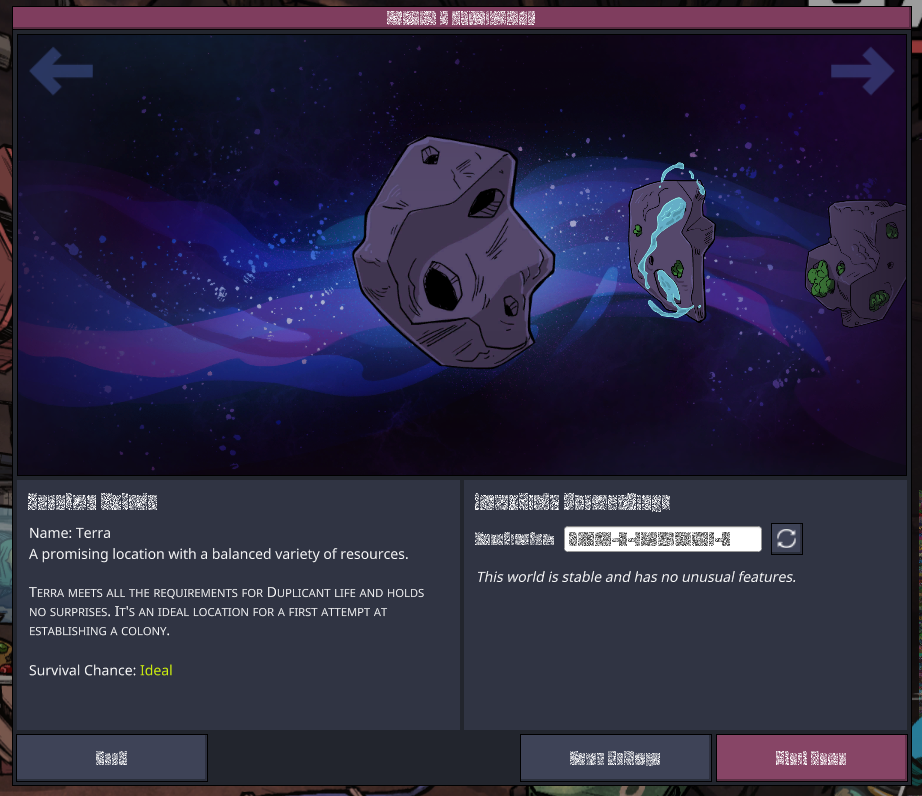Click the 'Name: Terra' label
Viewport: 922px width, 796px height.
70,533
